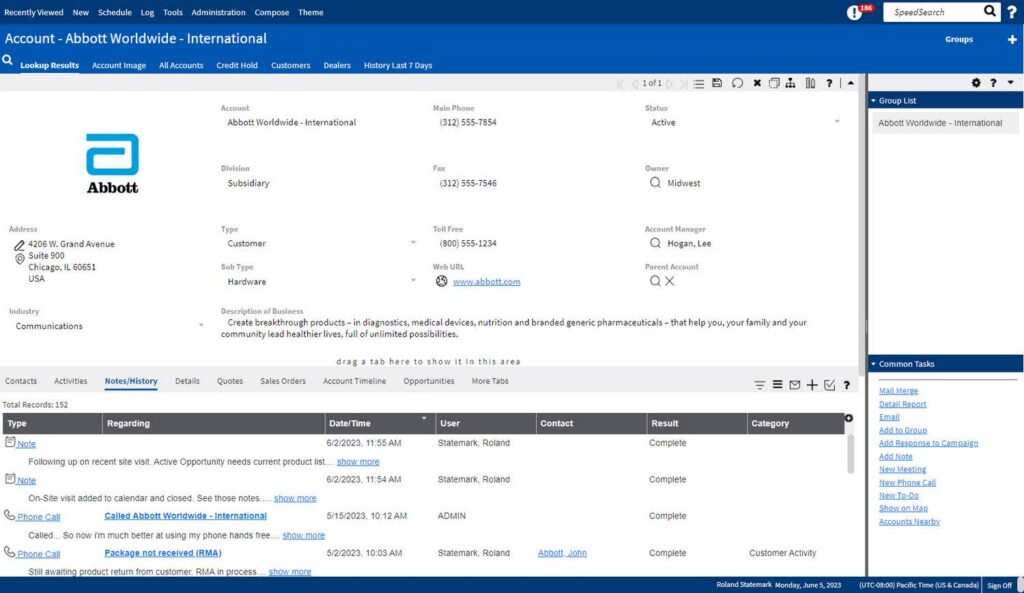Click the refresh icon in the account toolbar
Image resolution: width=1024 pixels, height=593 pixels.
click(x=737, y=83)
